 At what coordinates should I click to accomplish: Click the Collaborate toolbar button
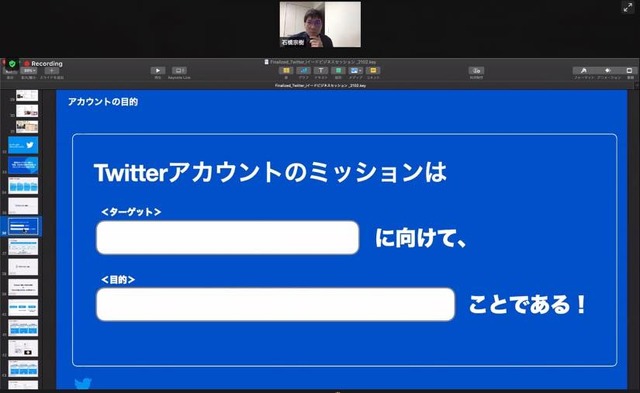(476, 71)
